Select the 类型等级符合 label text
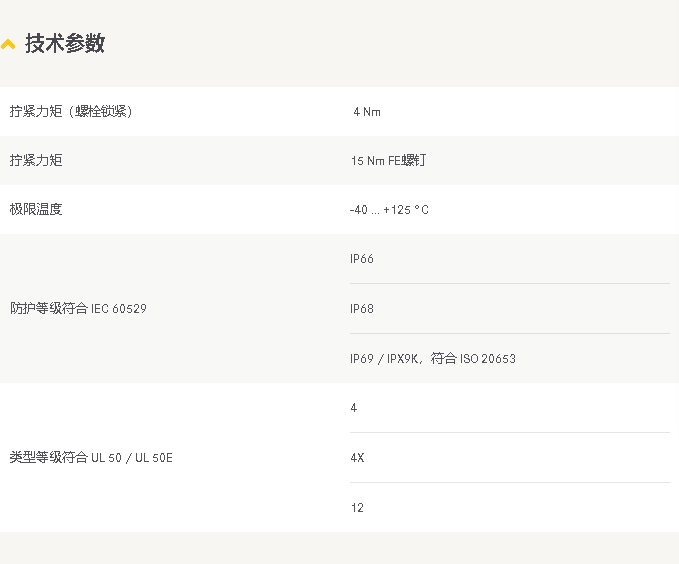The image size is (679, 564). (x=48, y=458)
